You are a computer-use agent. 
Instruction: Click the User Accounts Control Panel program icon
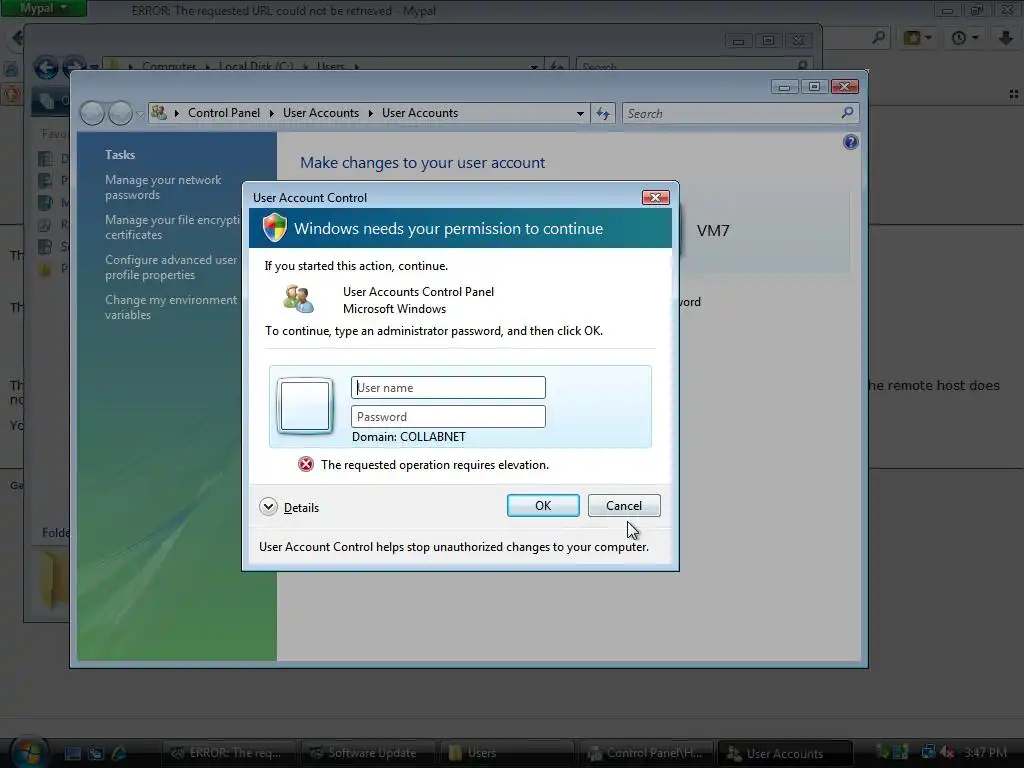pos(298,299)
